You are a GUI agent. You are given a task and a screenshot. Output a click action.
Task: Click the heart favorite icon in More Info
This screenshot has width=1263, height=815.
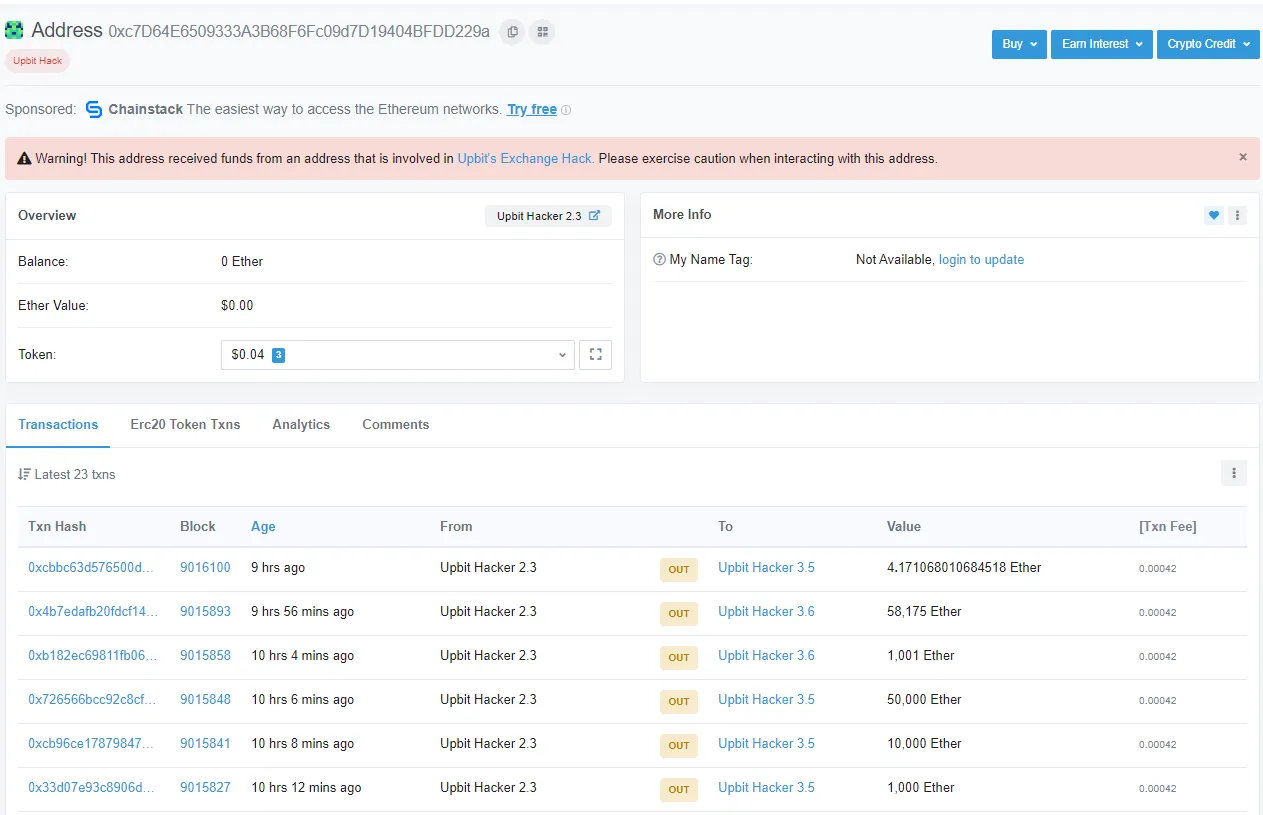1214,215
